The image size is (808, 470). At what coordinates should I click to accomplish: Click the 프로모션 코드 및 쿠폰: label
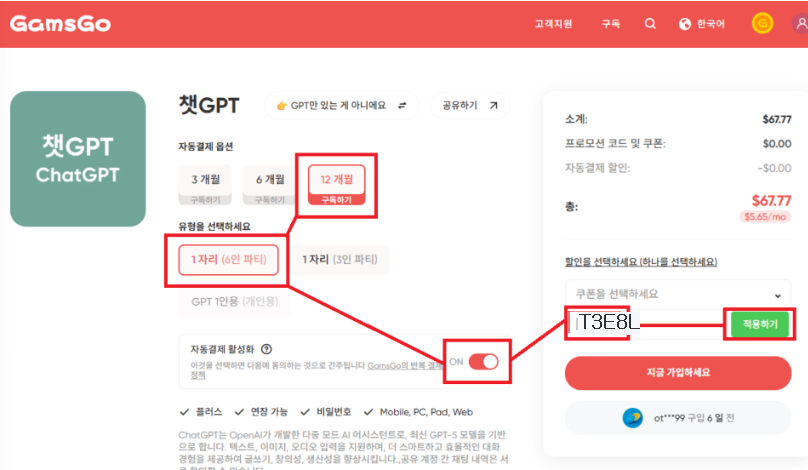click(615, 143)
